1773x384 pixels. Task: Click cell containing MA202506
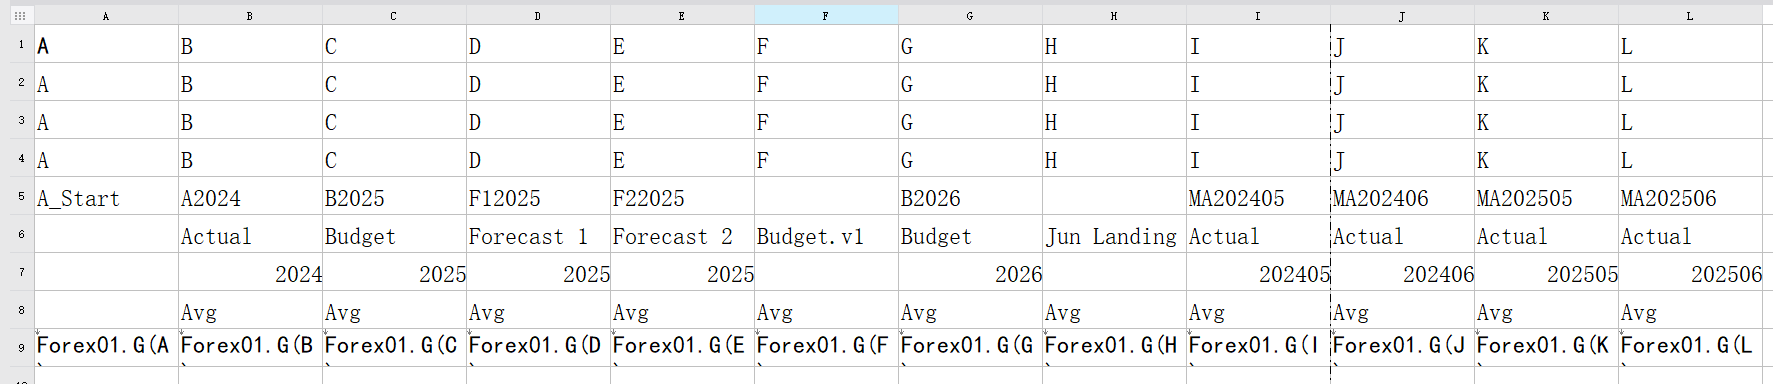click(1690, 197)
